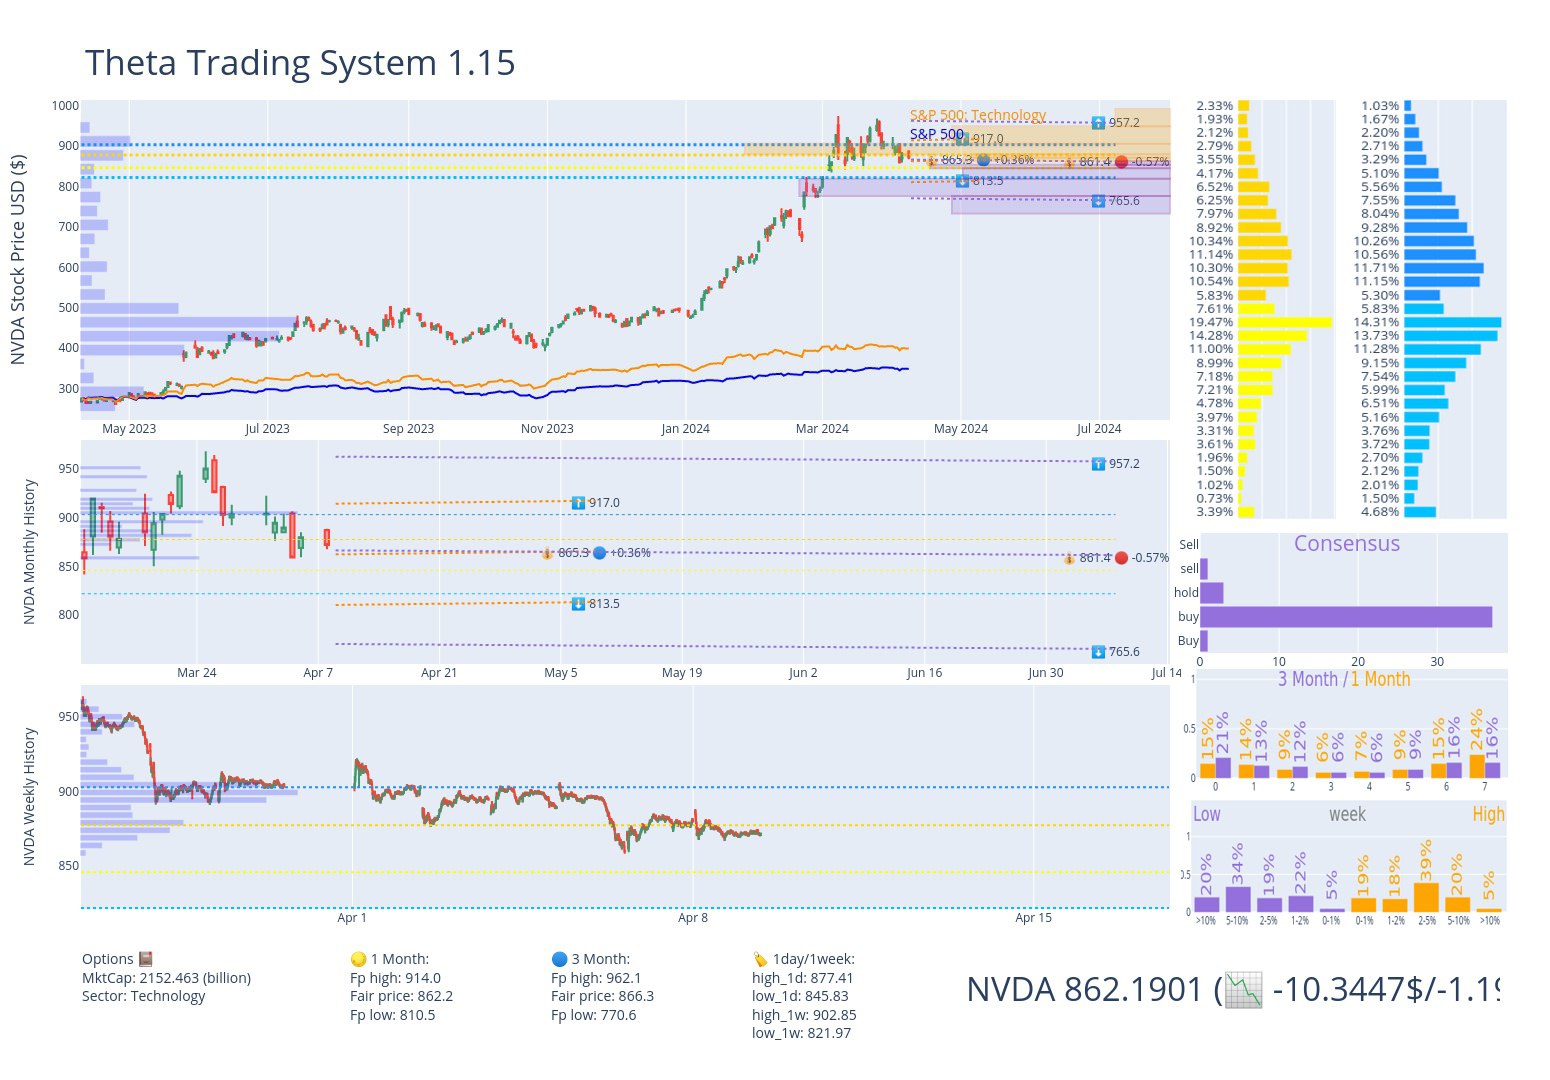
Task: Click the Theta Trading System 1.15 title
Action: (x=300, y=63)
